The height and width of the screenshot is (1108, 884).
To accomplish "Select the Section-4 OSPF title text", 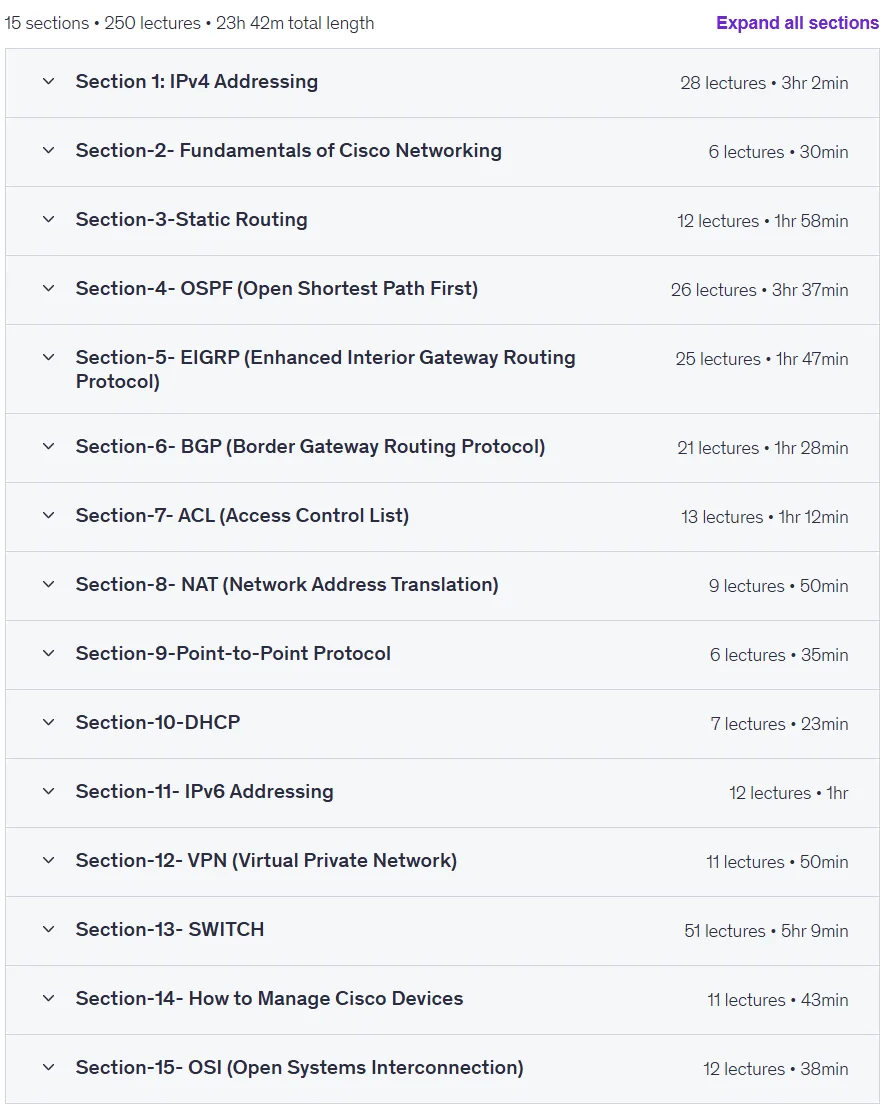I will pyautogui.click(x=277, y=289).
